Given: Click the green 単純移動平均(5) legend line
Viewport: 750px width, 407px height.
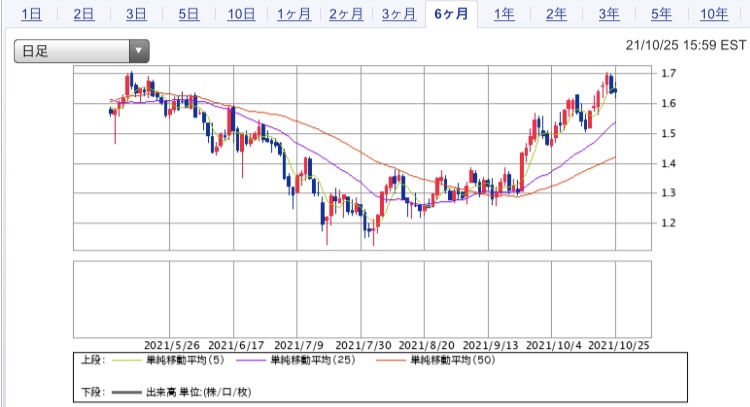Looking at the screenshot, I should pos(127,360).
